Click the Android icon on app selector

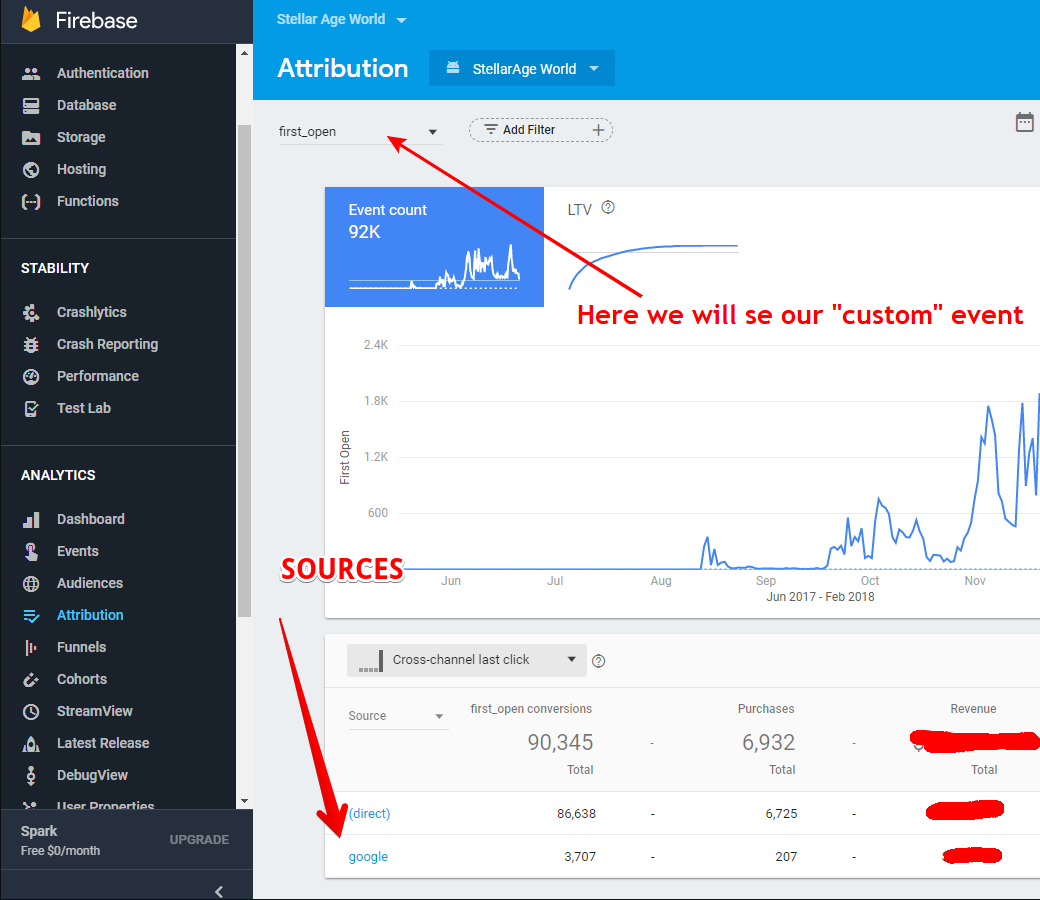click(453, 68)
